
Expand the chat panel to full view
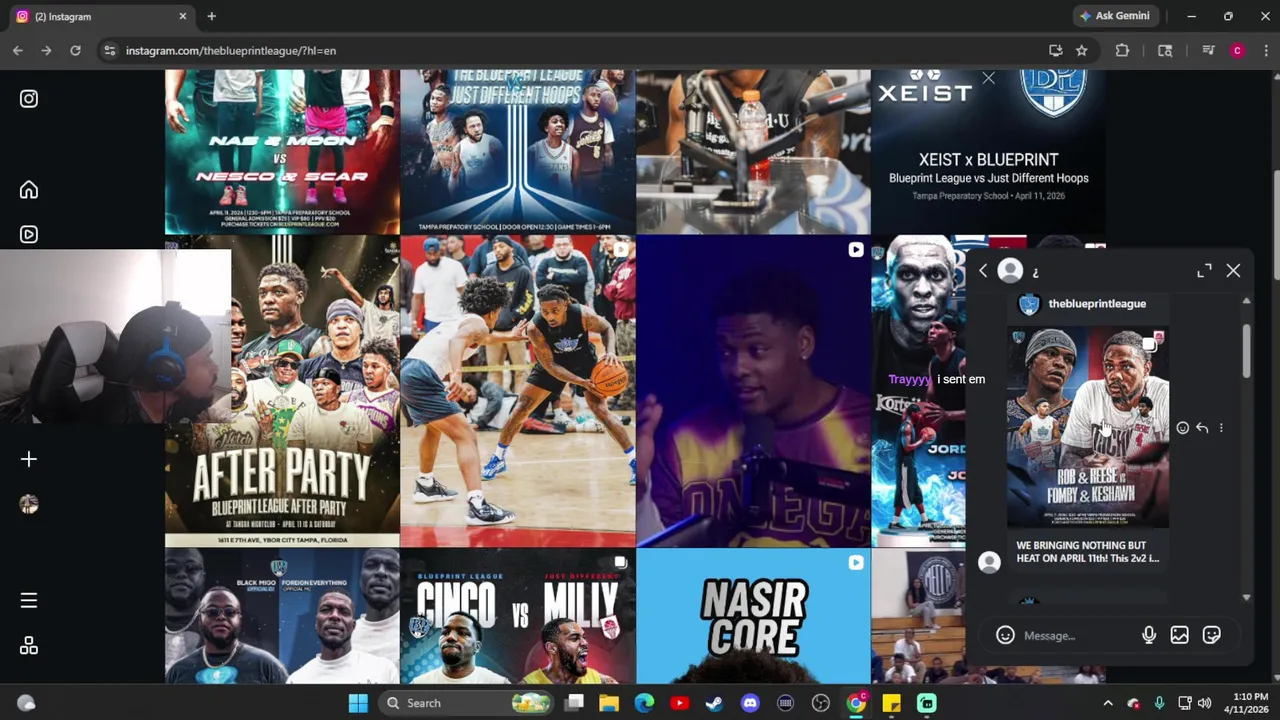pos(1204,271)
